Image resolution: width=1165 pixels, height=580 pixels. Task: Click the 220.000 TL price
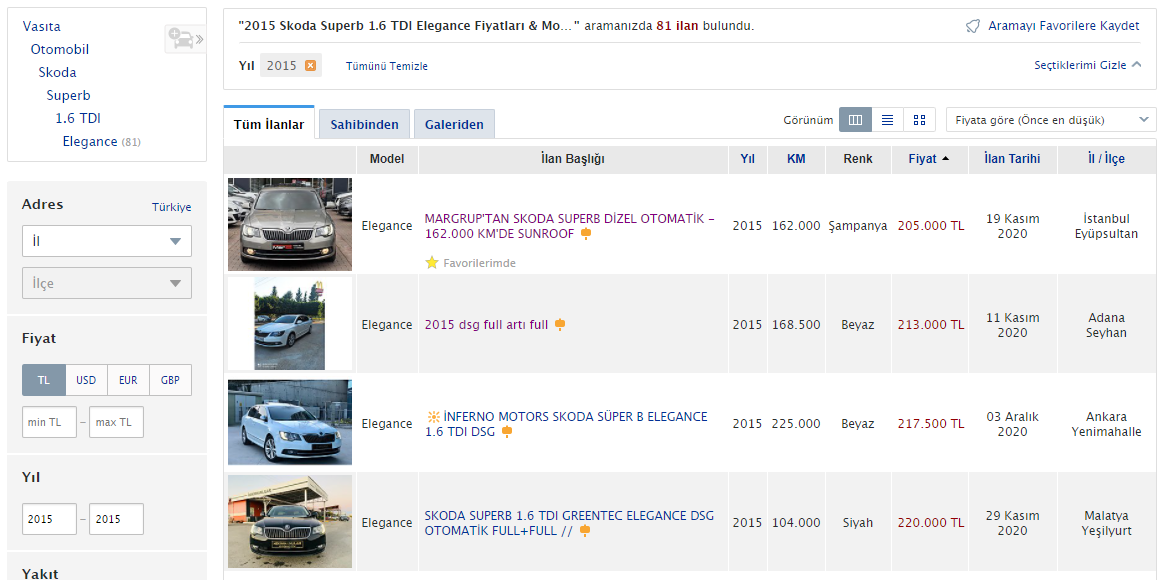(x=930, y=523)
